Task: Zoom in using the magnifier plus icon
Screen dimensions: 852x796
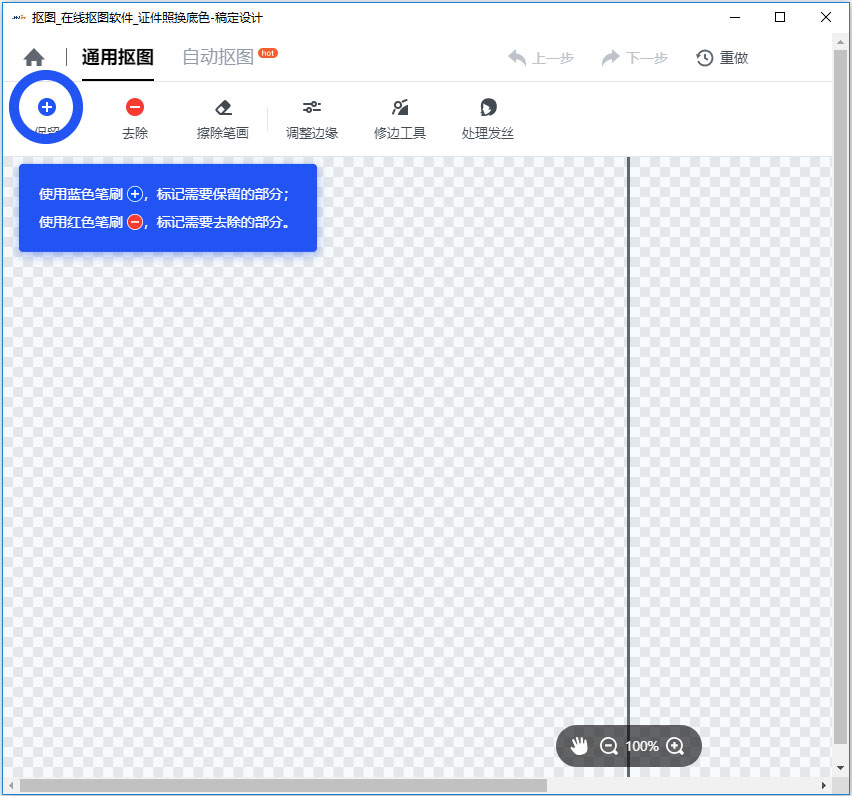Action: tap(675, 745)
